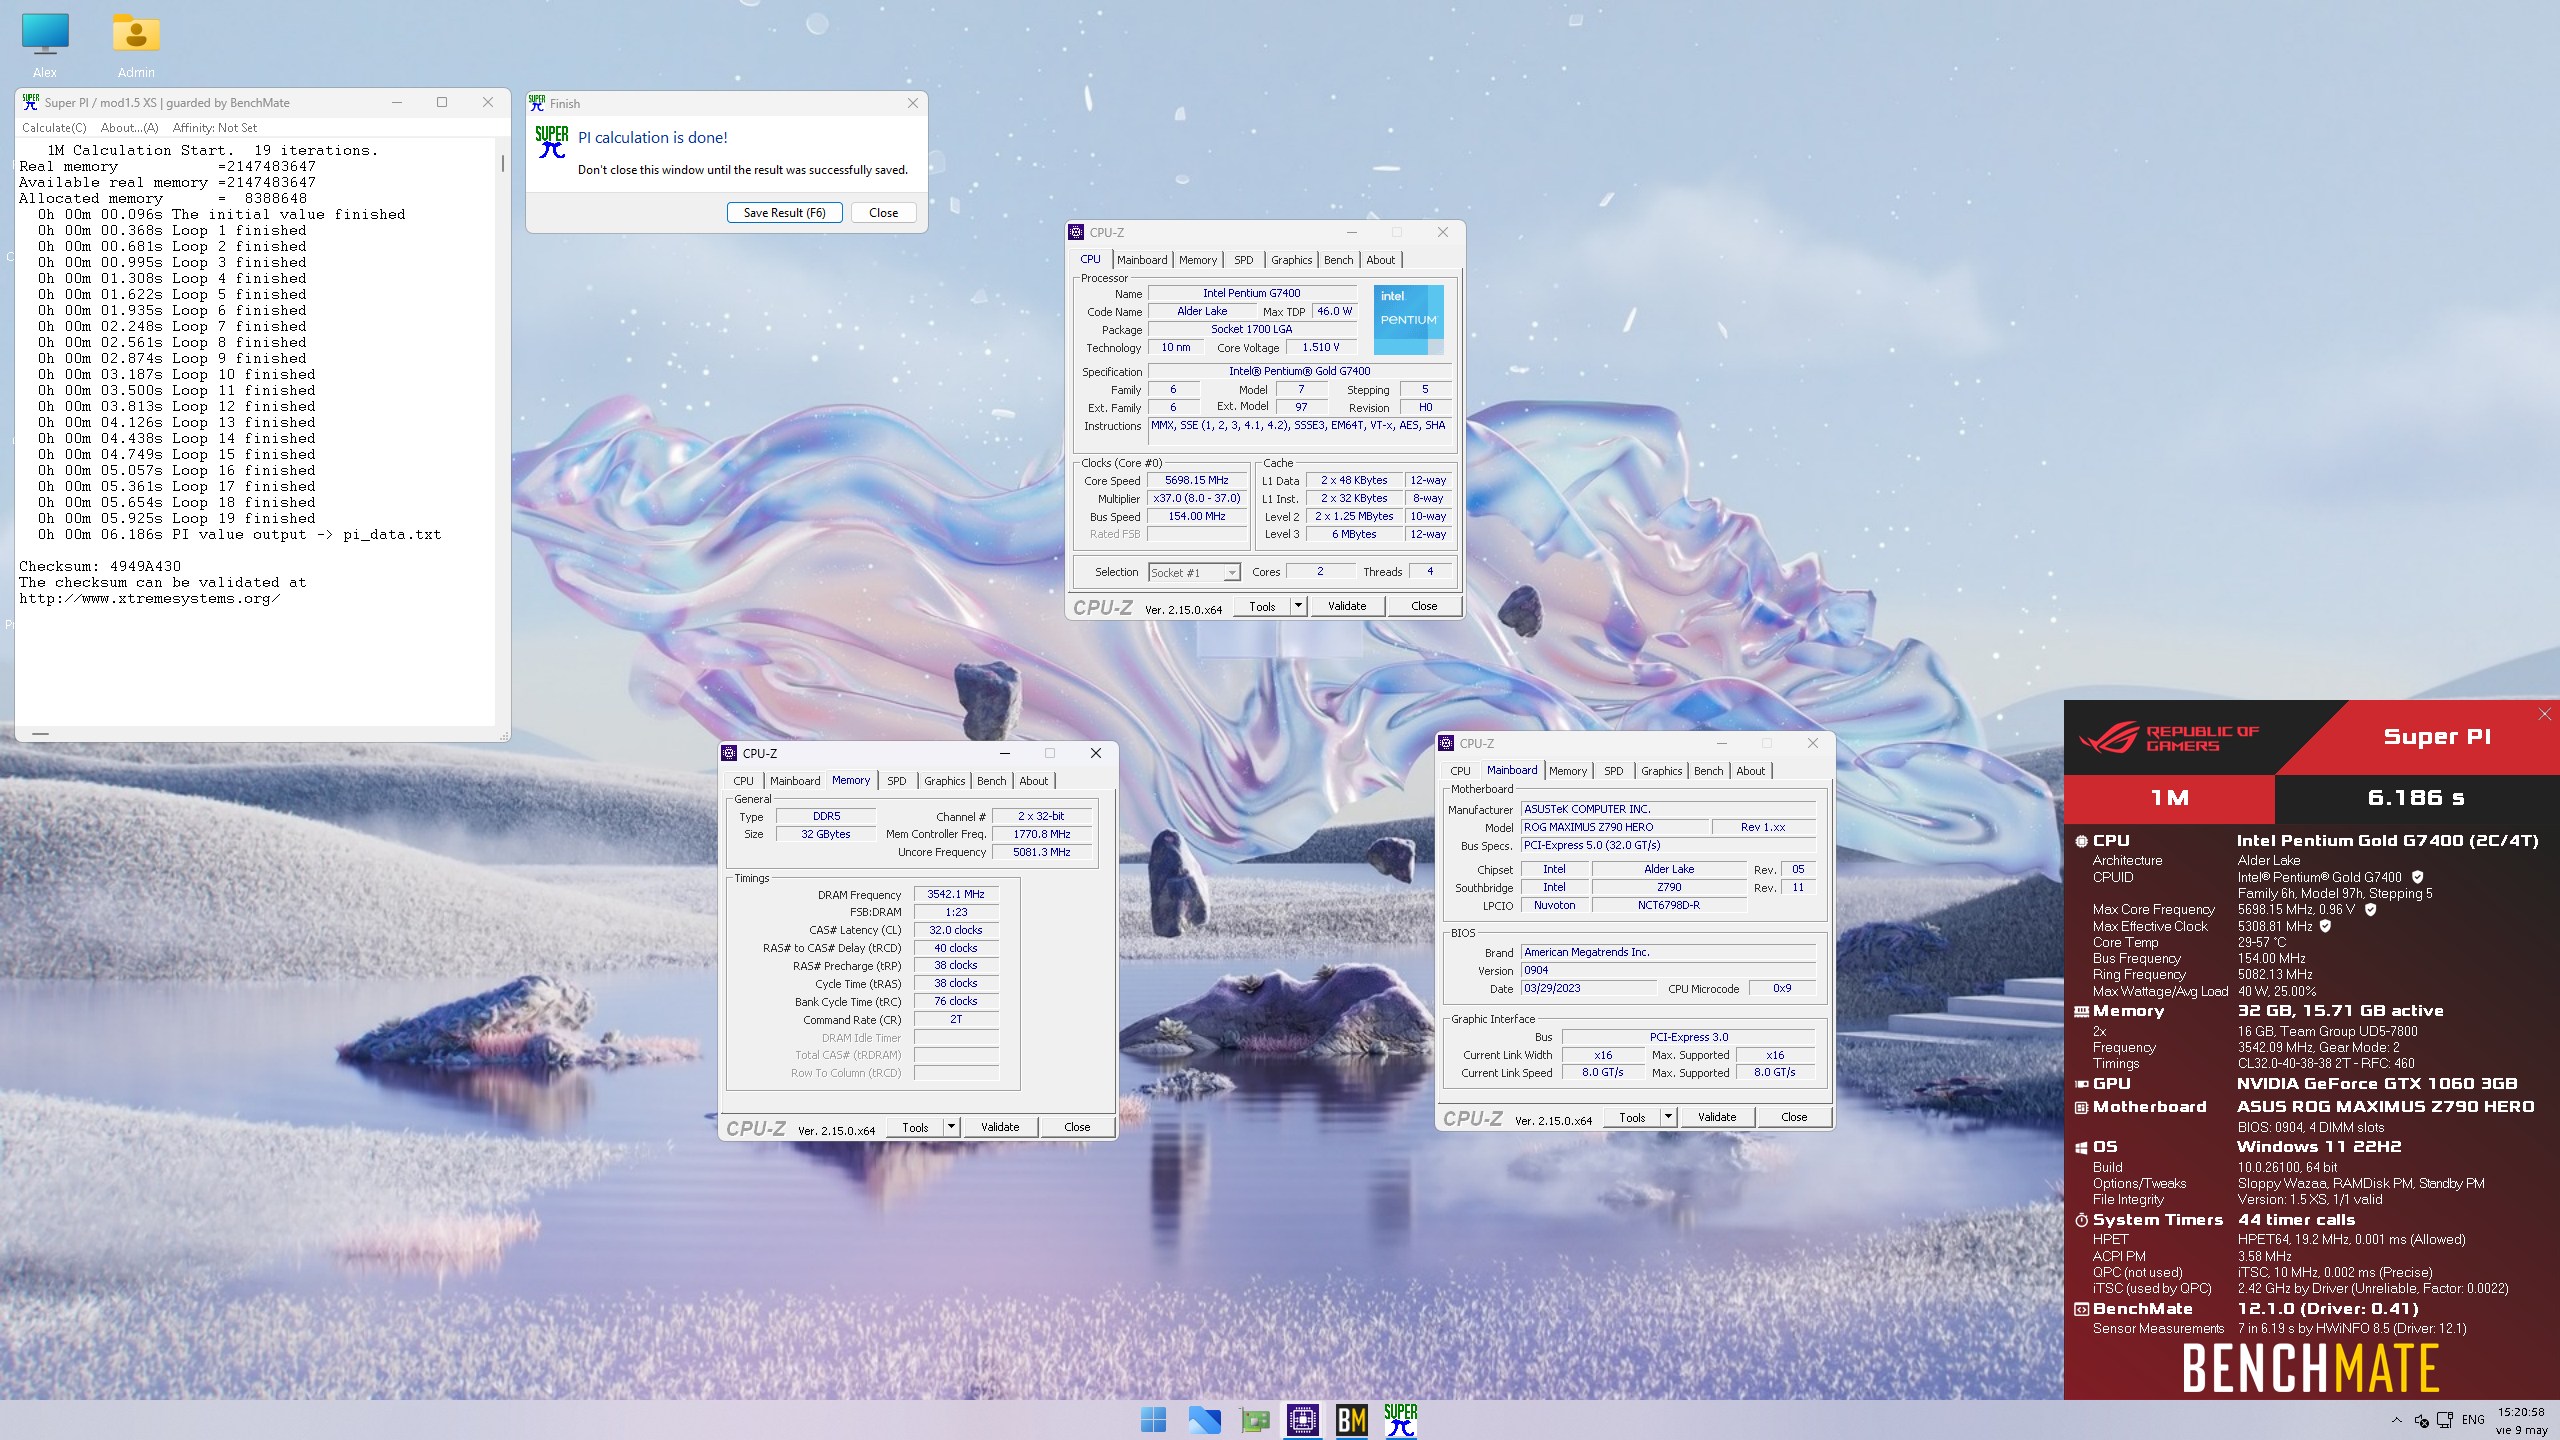The height and width of the screenshot is (1440, 2560).
Task: Expand Tools dropdown arrow in top CPU-Z window
Action: [x=1298, y=606]
